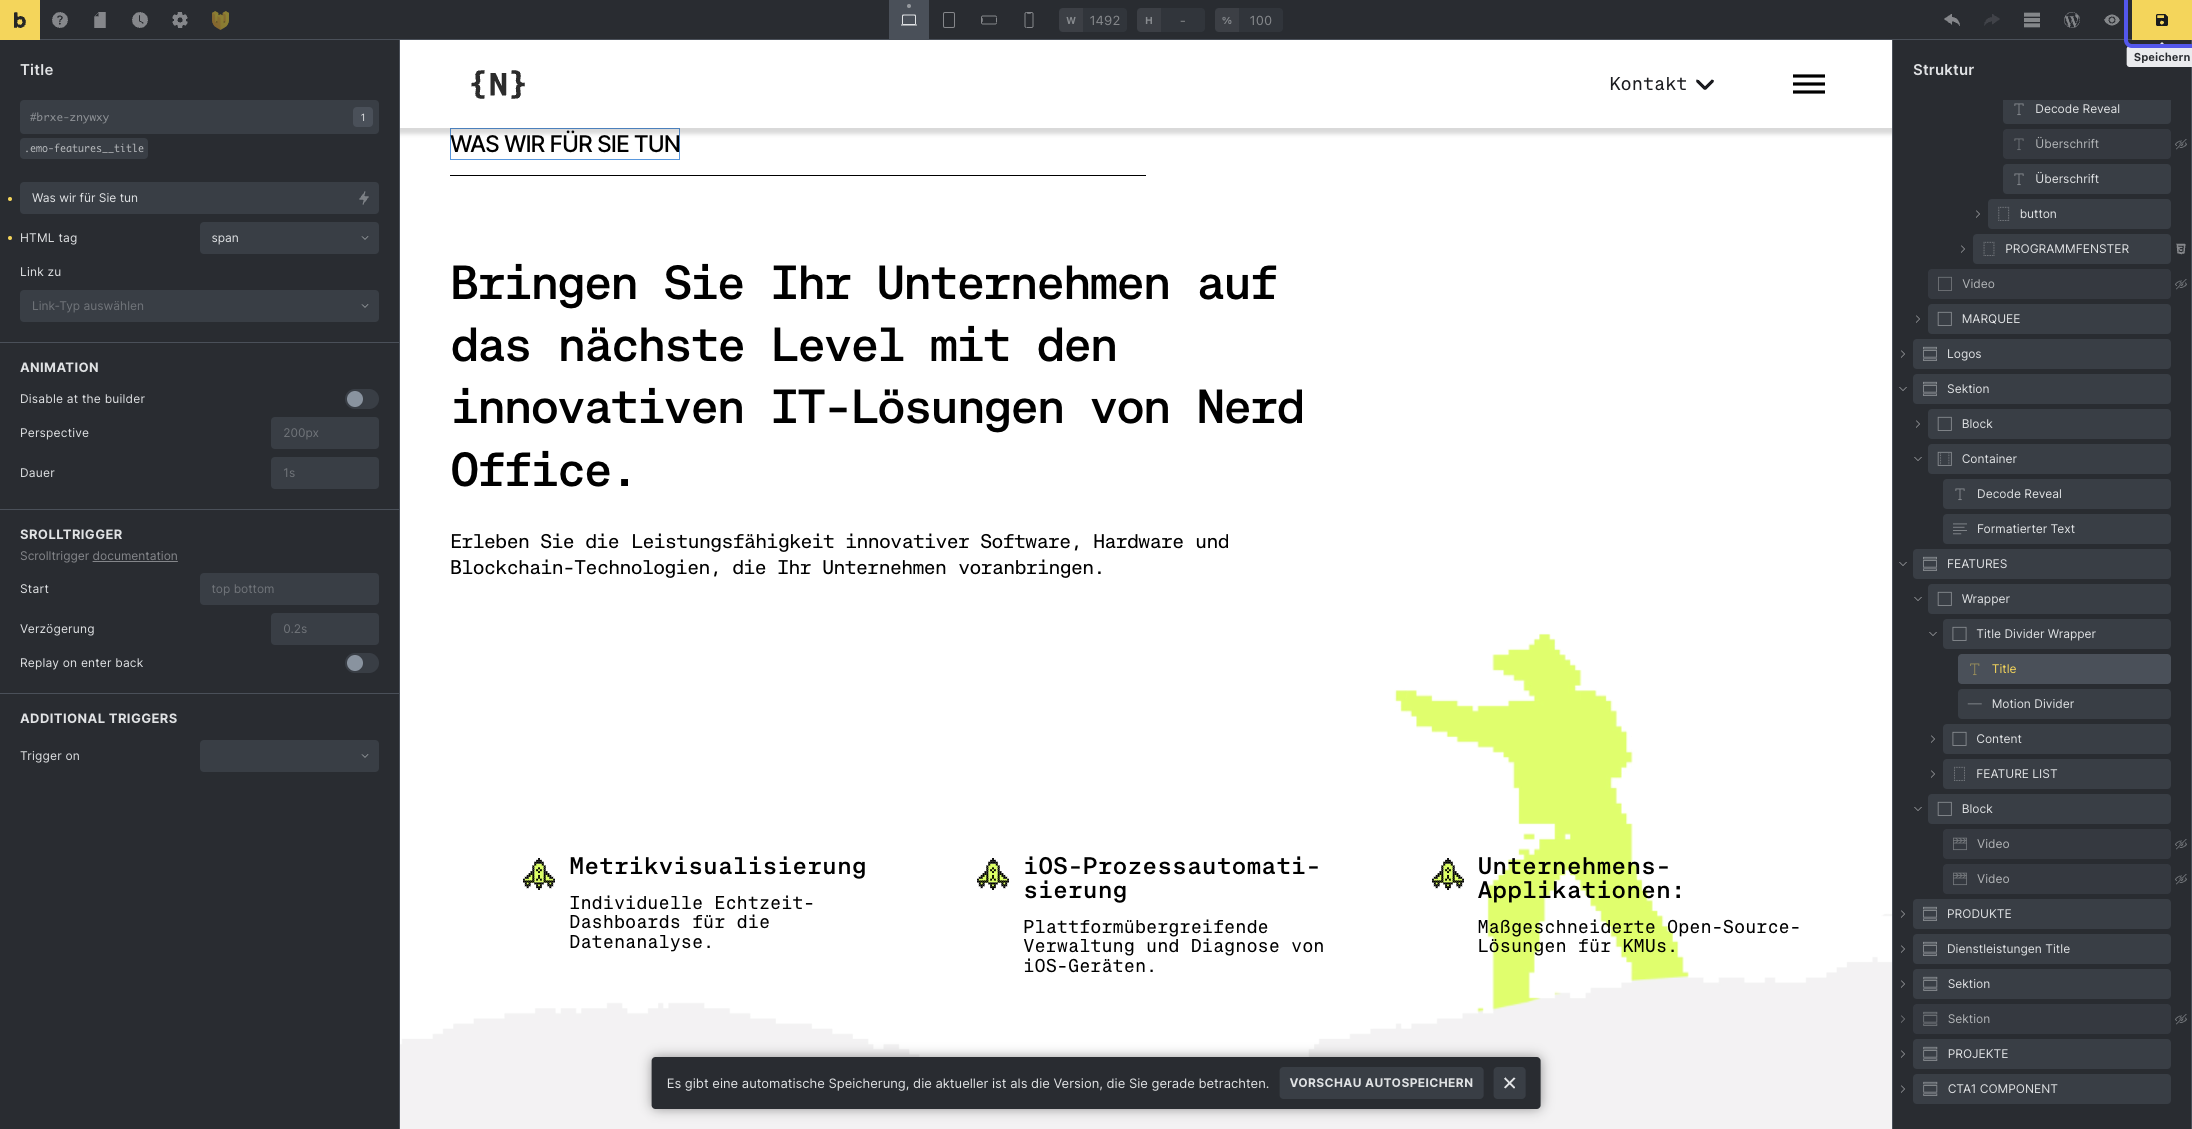Switch to tablet portrait breakpoint

pos(949,20)
